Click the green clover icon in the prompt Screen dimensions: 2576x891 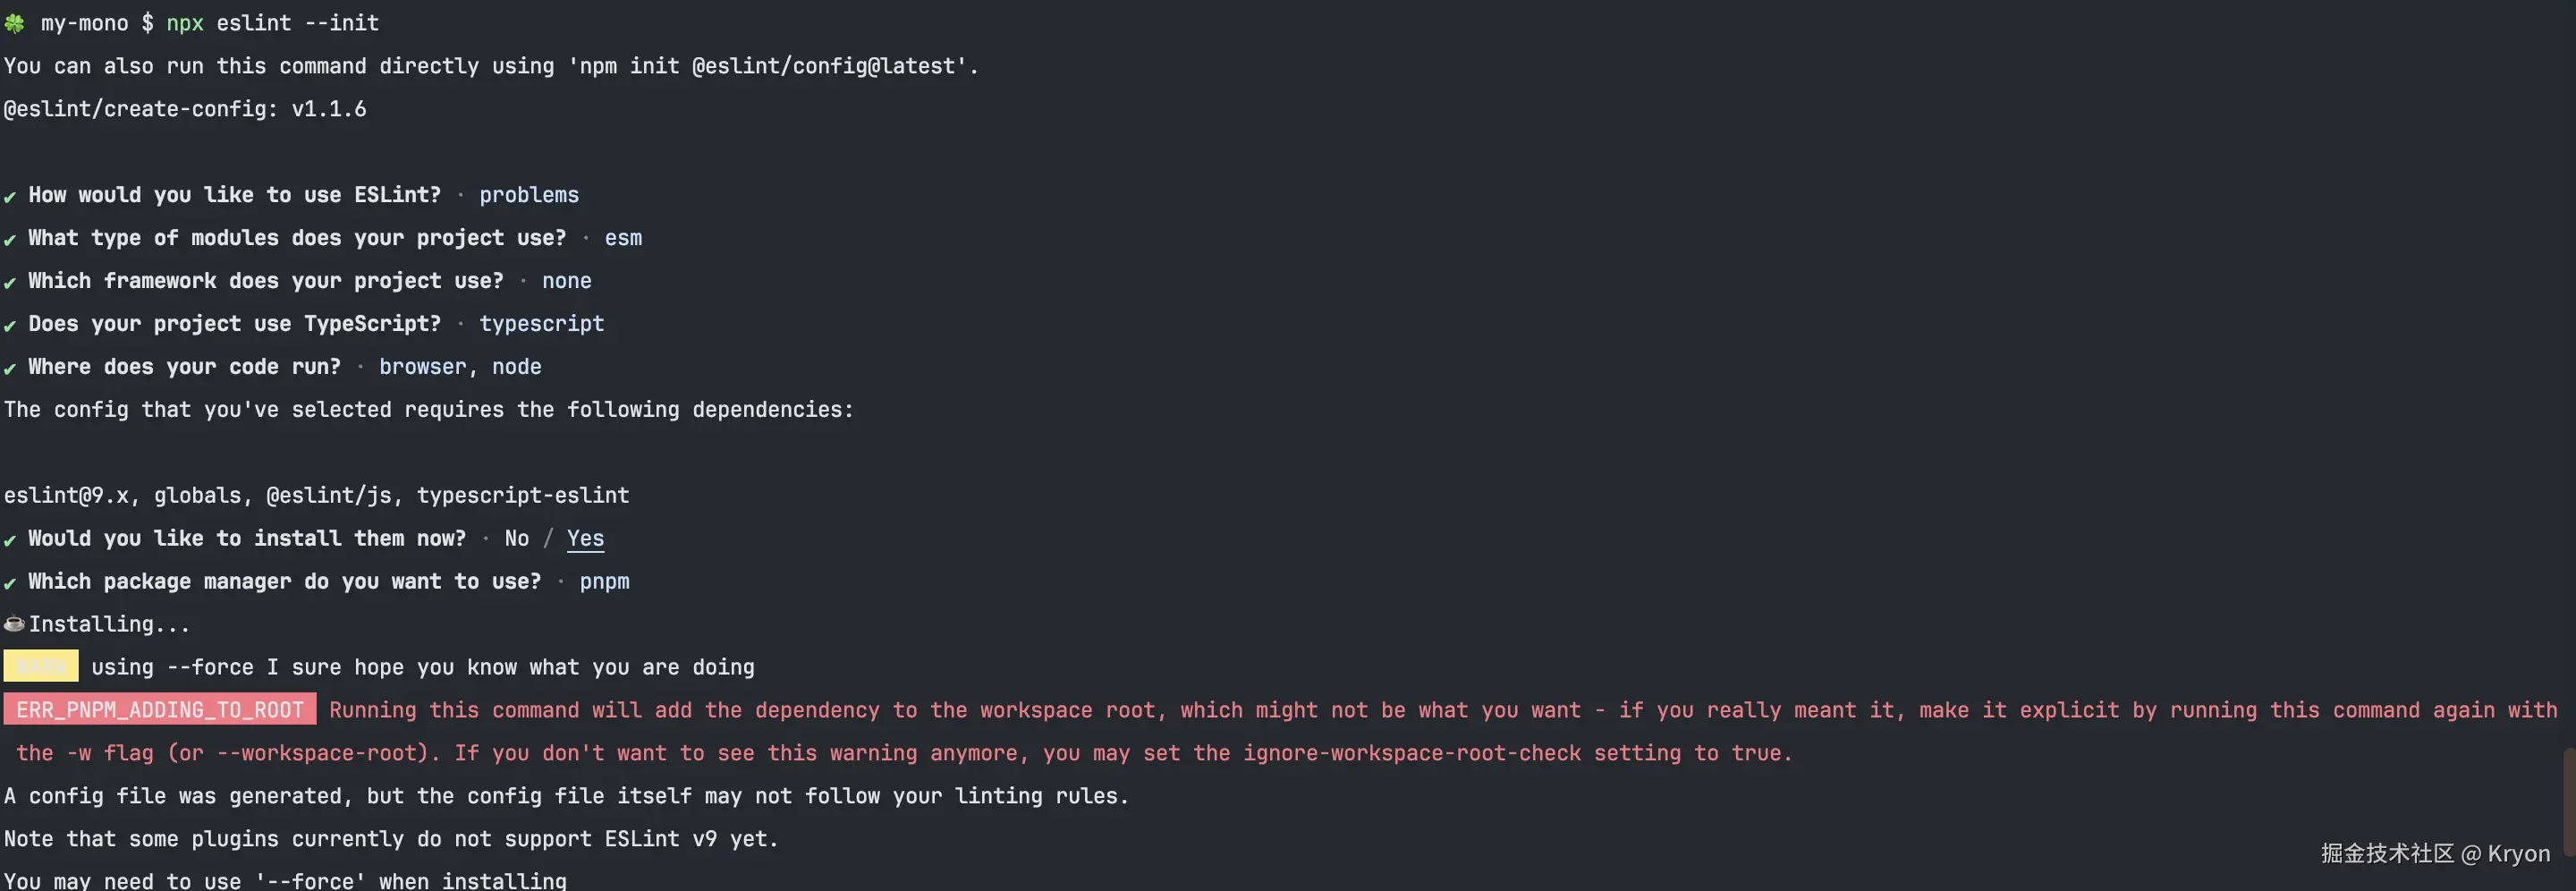point(14,23)
